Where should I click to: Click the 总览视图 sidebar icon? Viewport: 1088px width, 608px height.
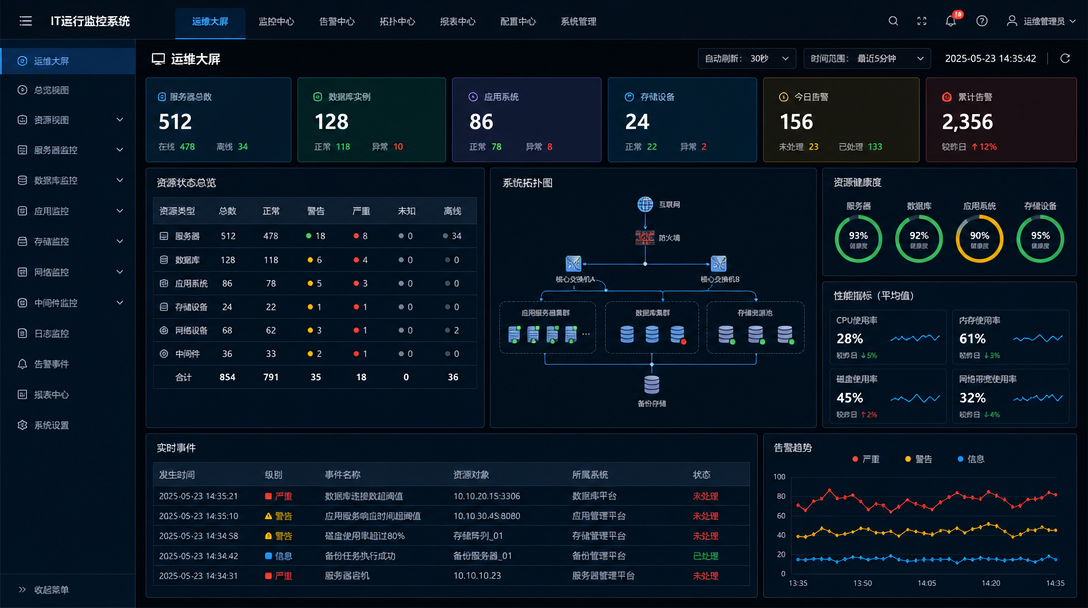[x=22, y=90]
